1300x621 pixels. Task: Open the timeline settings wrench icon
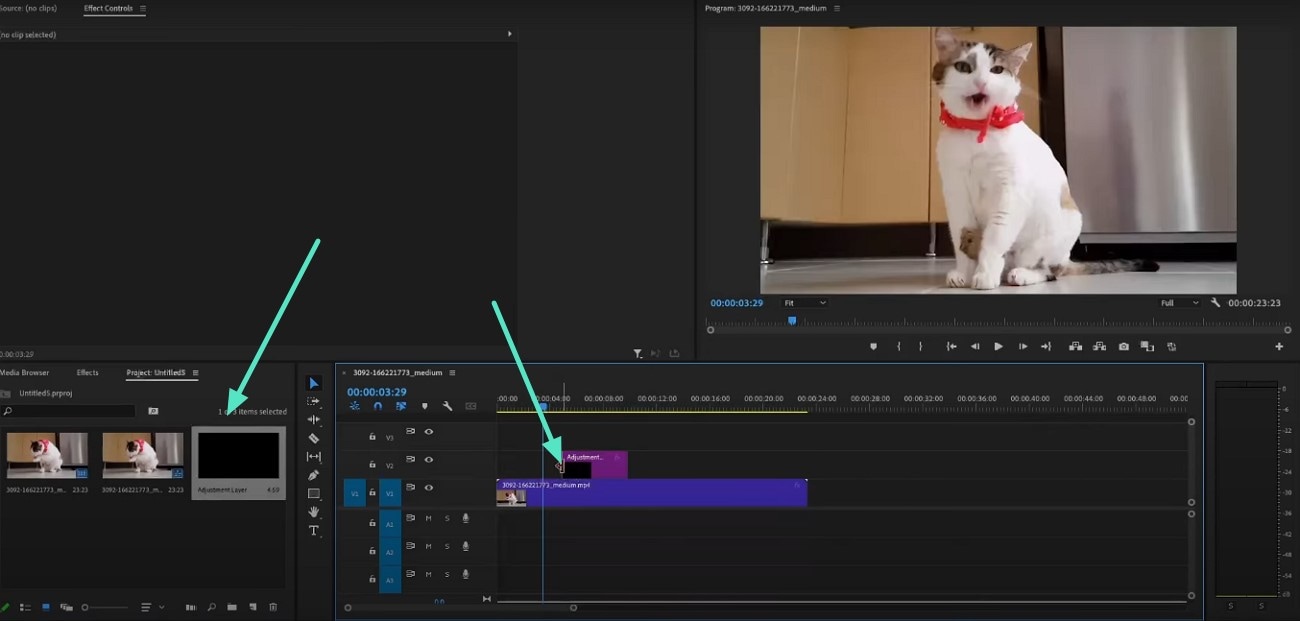[447, 406]
